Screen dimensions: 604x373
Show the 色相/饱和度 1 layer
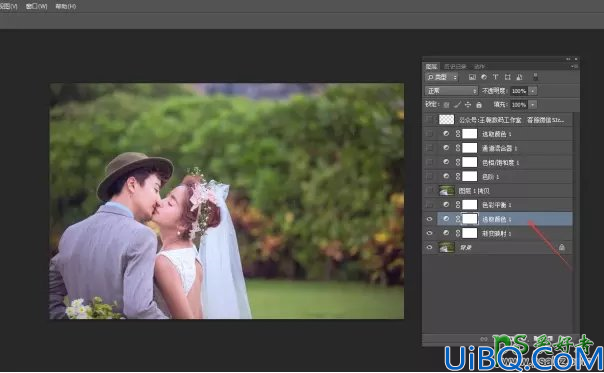(429, 162)
